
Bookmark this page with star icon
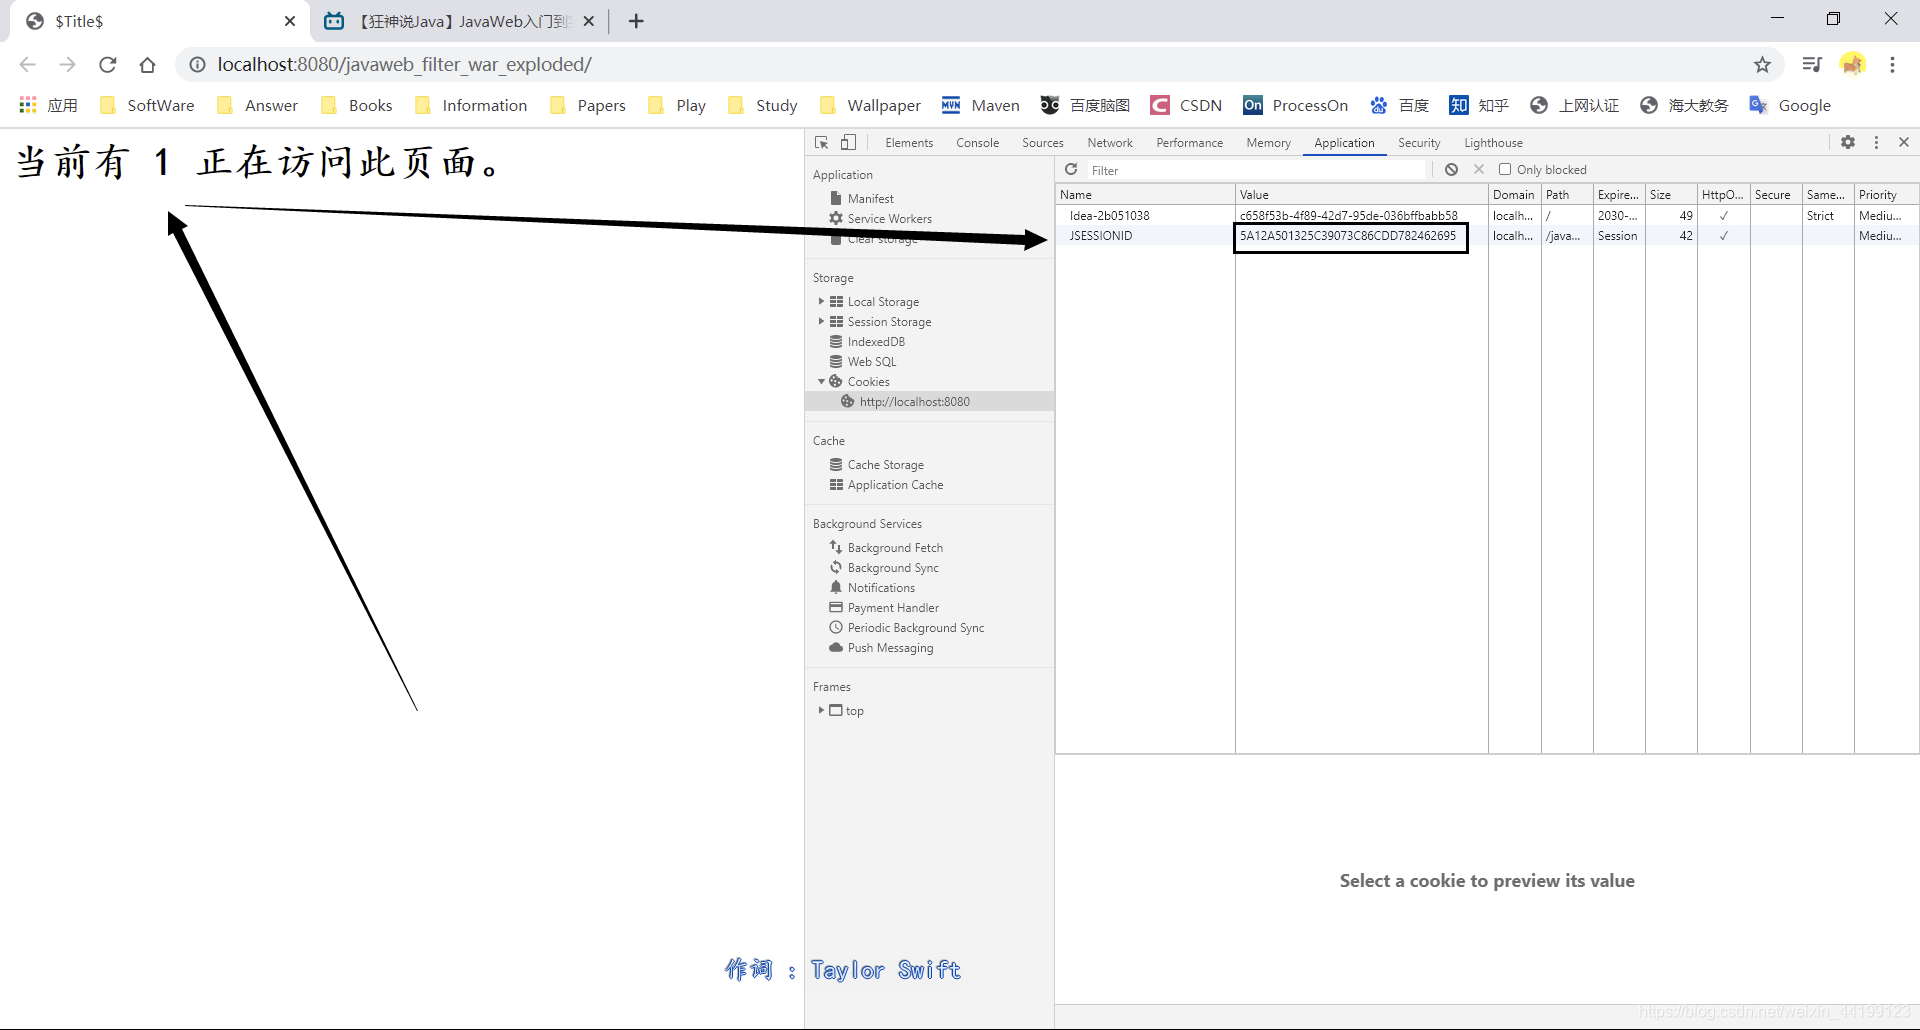(x=1762, y=65)
